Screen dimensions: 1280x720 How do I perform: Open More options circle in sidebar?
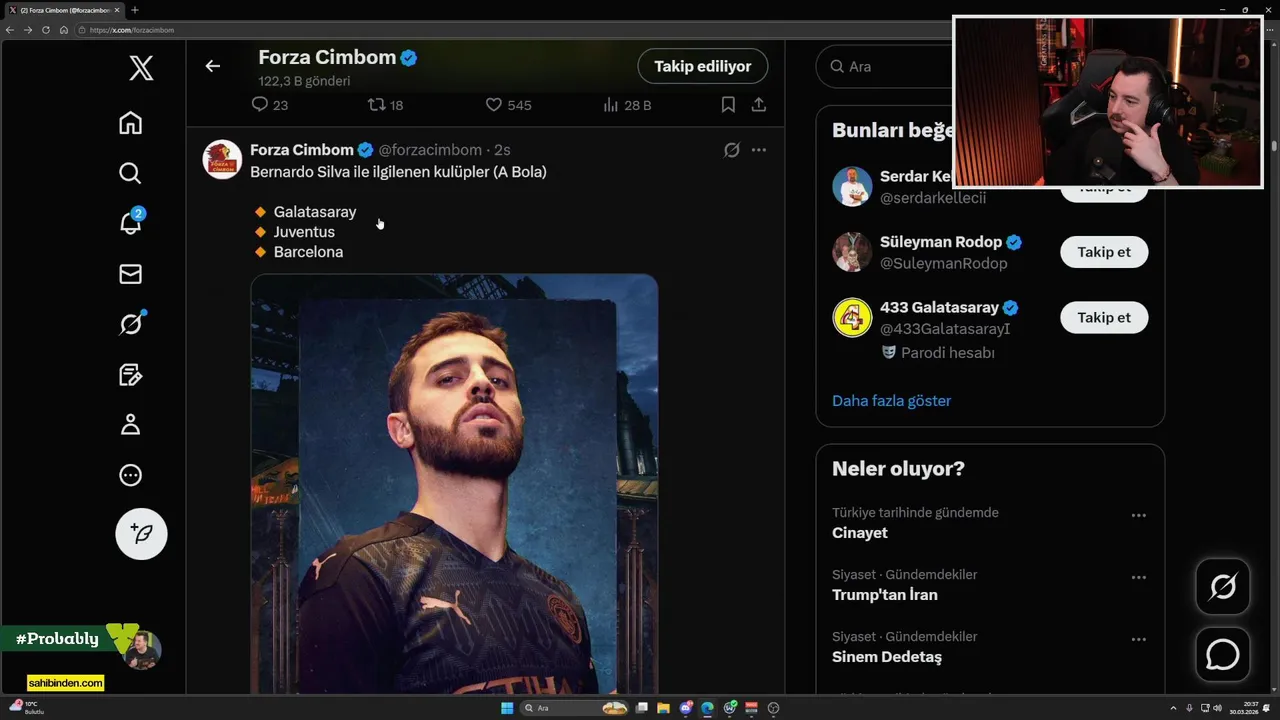pos(130,476)
